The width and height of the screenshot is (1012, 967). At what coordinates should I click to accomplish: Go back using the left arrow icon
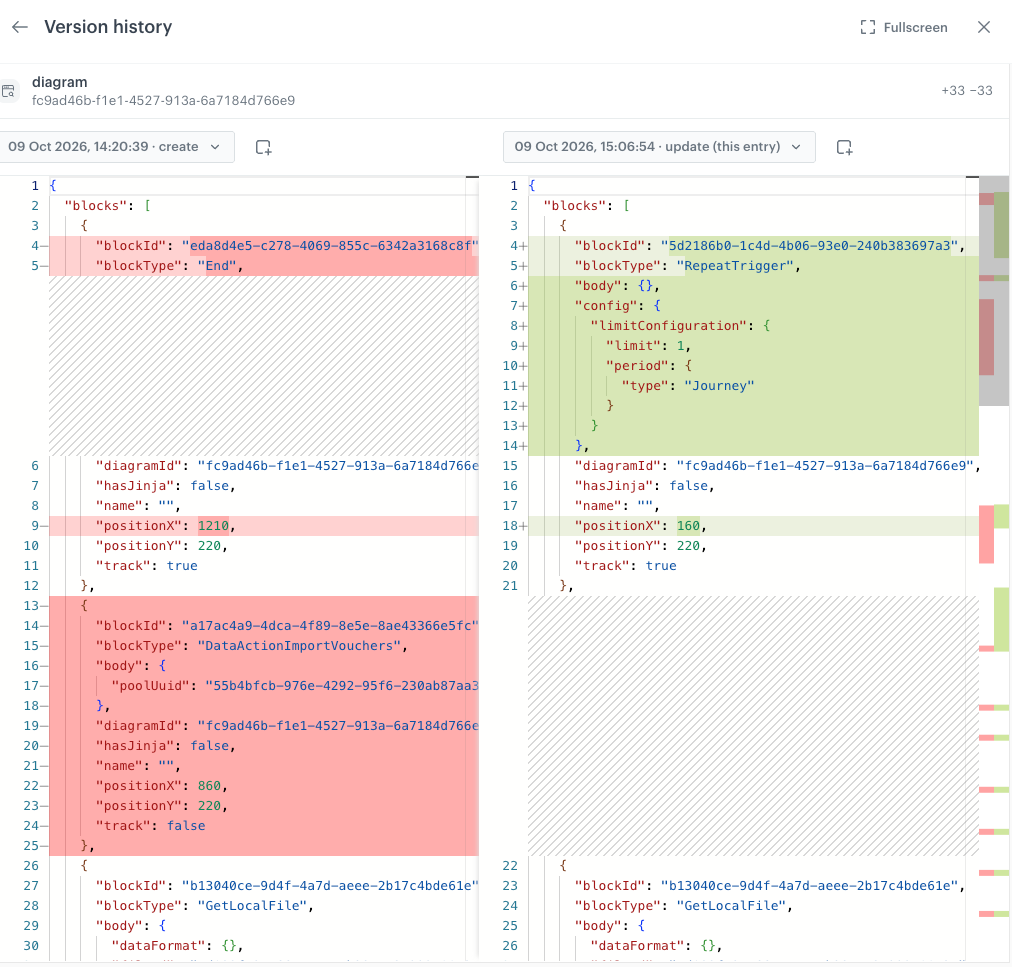click(x=20, y=27)
